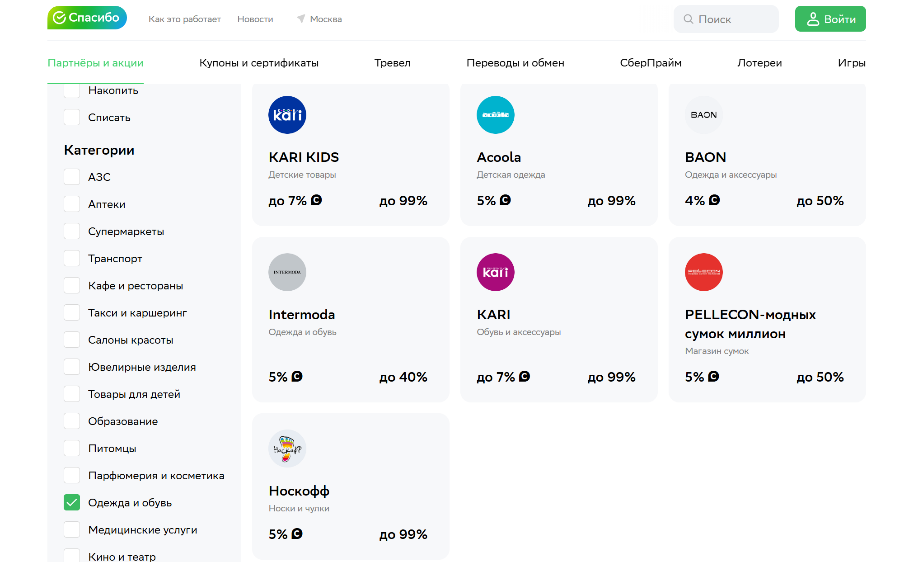
Task: Open the Москва city selector
Action: click(x=319, y=19)
